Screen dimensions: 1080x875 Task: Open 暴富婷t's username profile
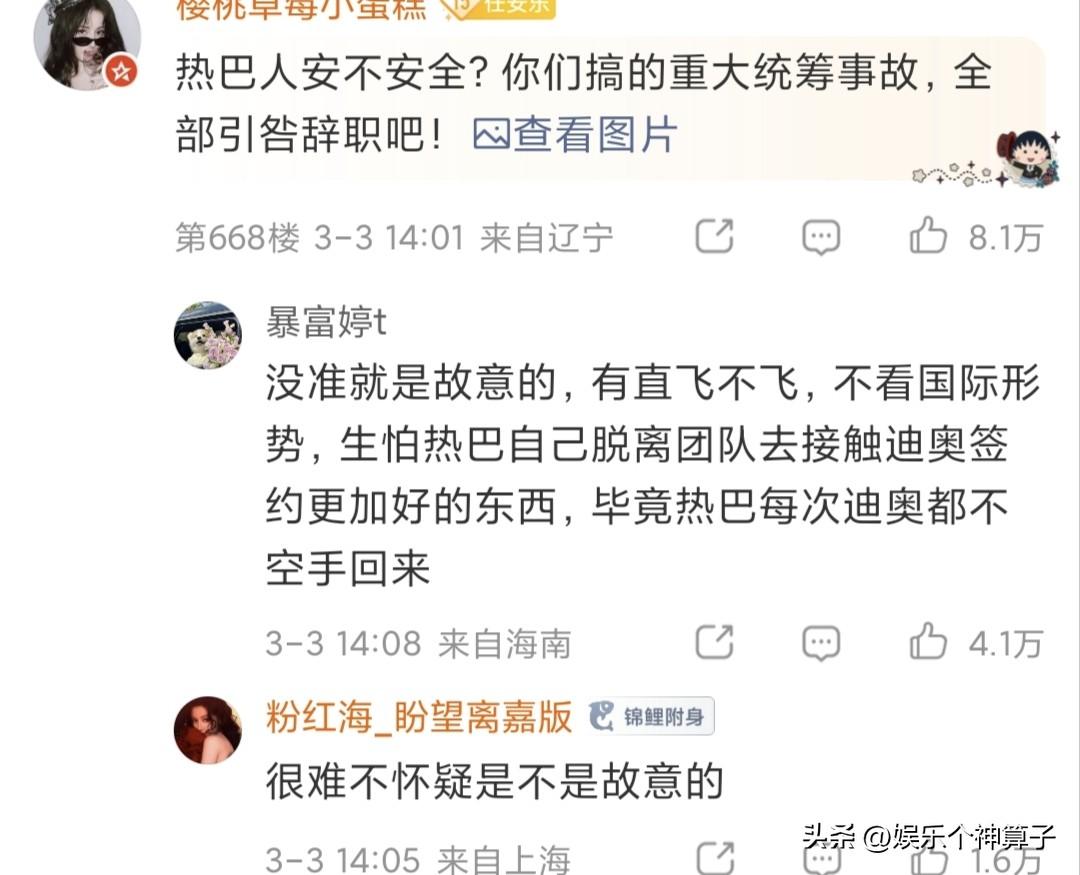(x=326, y=322)
